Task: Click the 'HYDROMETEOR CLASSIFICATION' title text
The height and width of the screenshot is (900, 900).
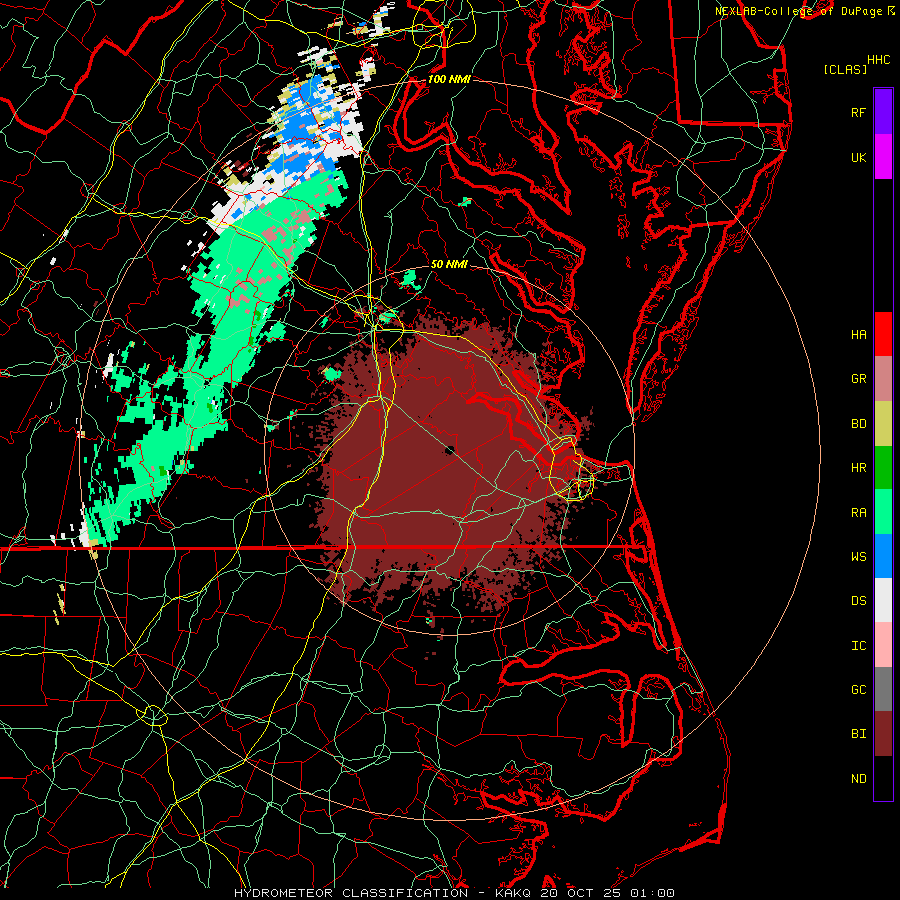Action: point(351,893)
